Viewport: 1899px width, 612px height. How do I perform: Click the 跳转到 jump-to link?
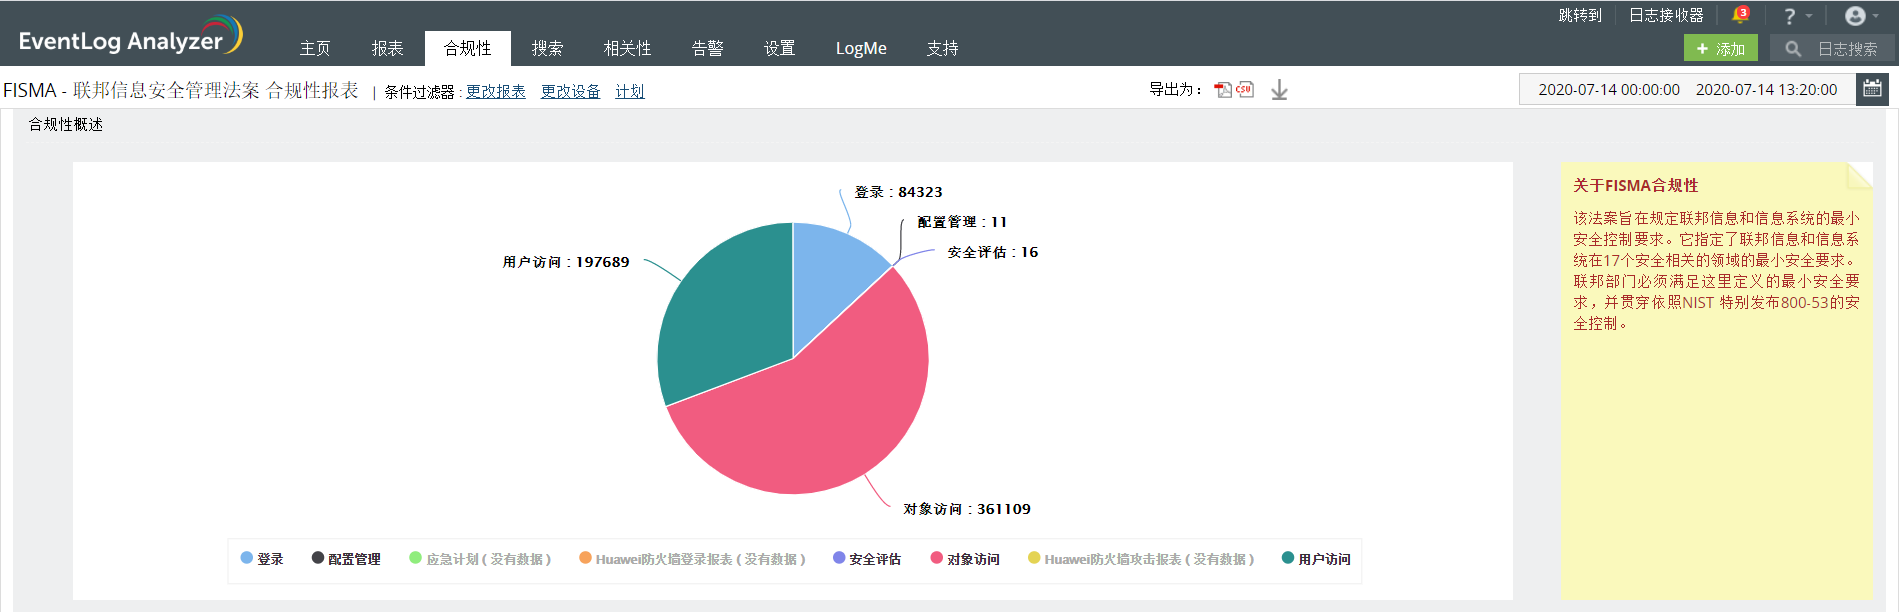[1580, 15]
